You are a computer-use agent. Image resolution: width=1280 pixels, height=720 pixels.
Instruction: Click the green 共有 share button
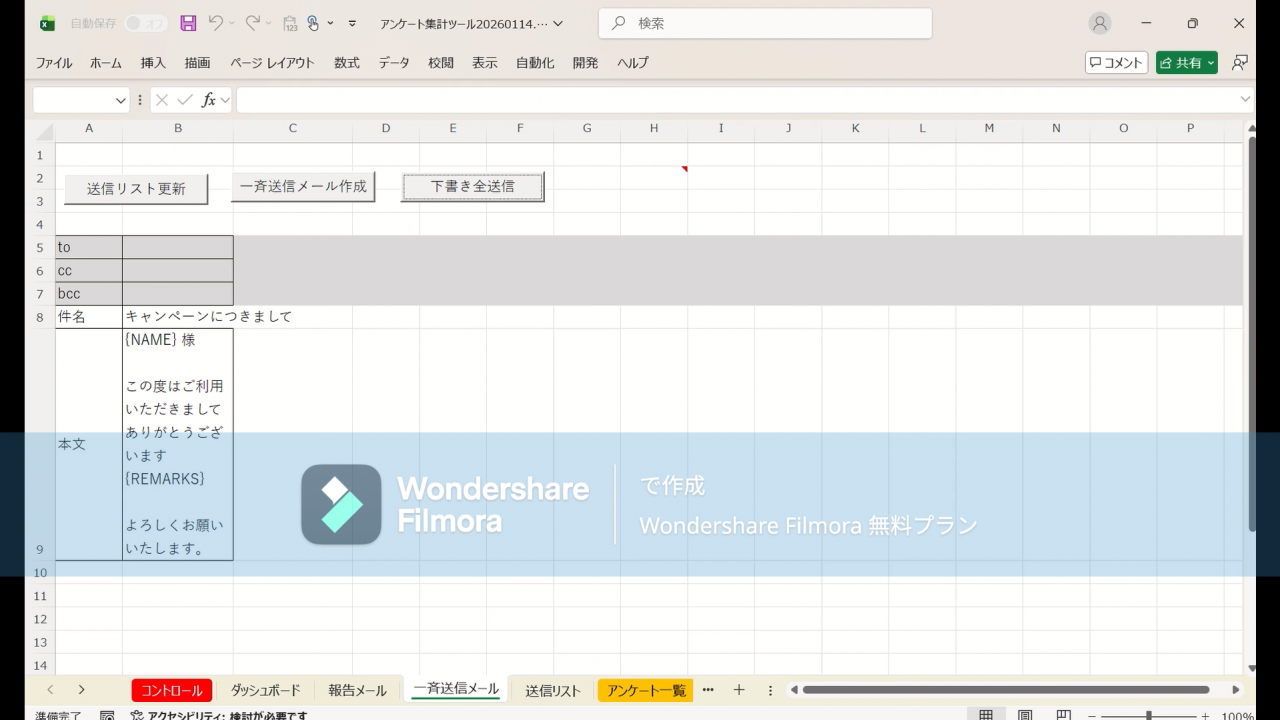1187,62
